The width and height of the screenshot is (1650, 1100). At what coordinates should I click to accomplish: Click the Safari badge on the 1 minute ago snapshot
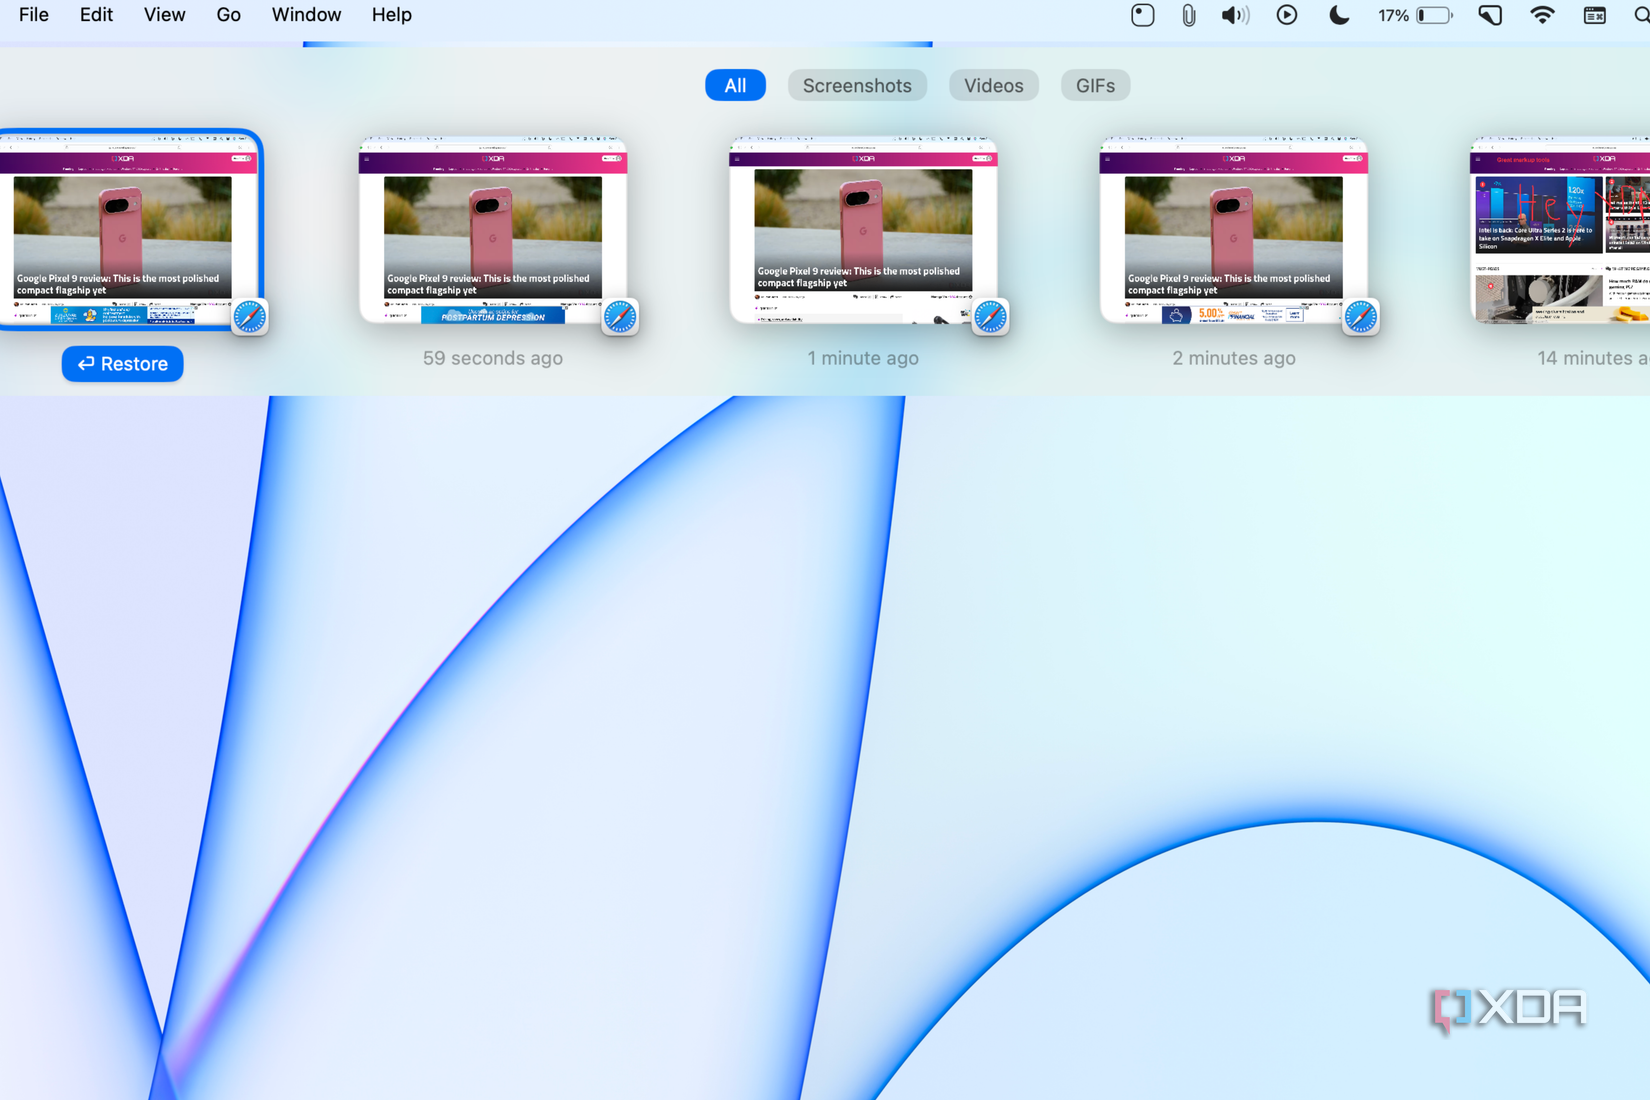[990, 316]
